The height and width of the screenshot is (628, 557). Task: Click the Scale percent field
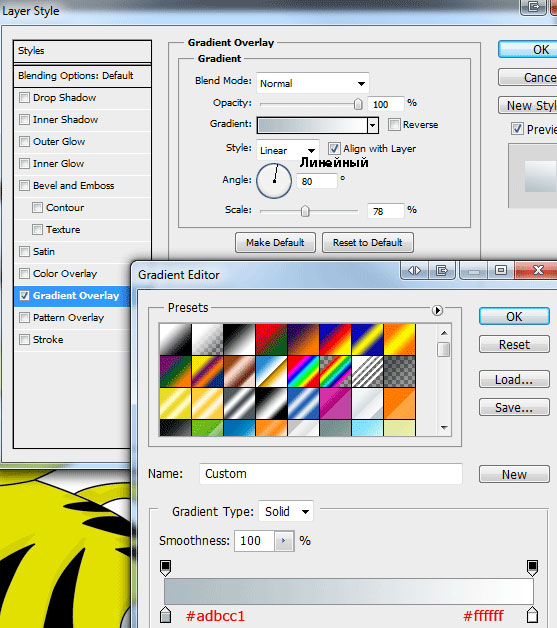coord(385,211)
